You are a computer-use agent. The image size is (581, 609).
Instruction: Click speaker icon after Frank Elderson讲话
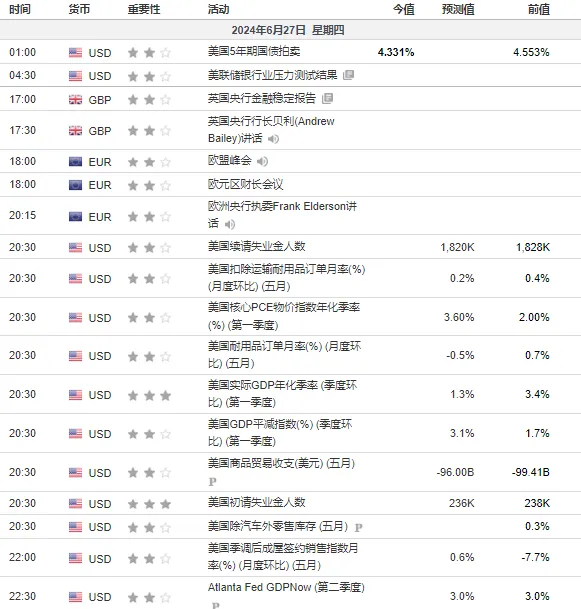pyautogui.click(x=230, y=224)
